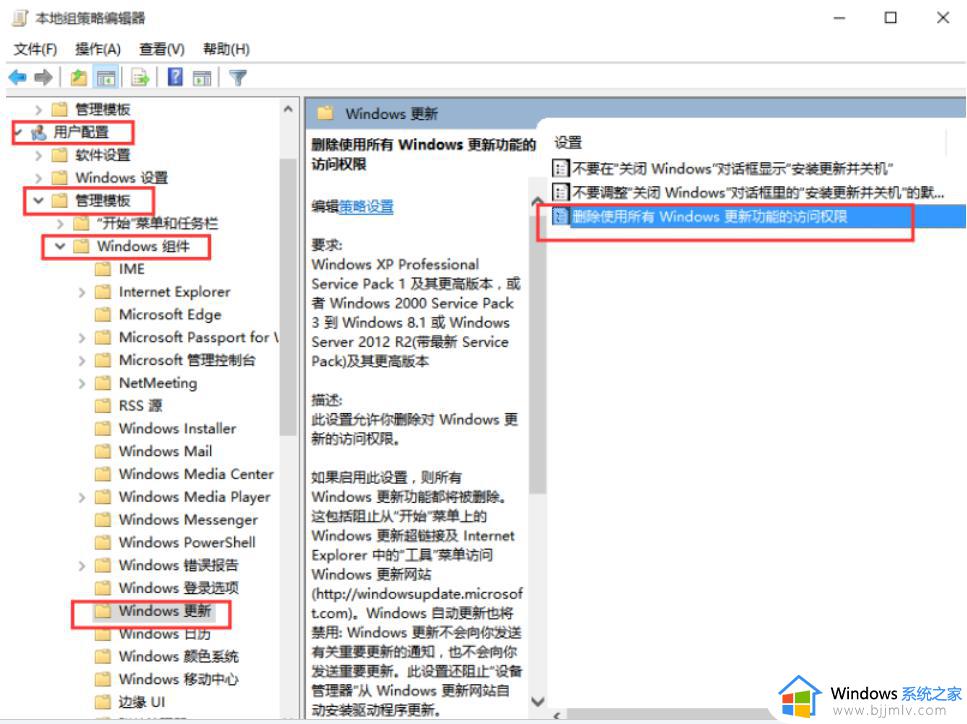
Task: Open the 操作(A) menu
Action: pyautogui.click(x=98, y=49)
